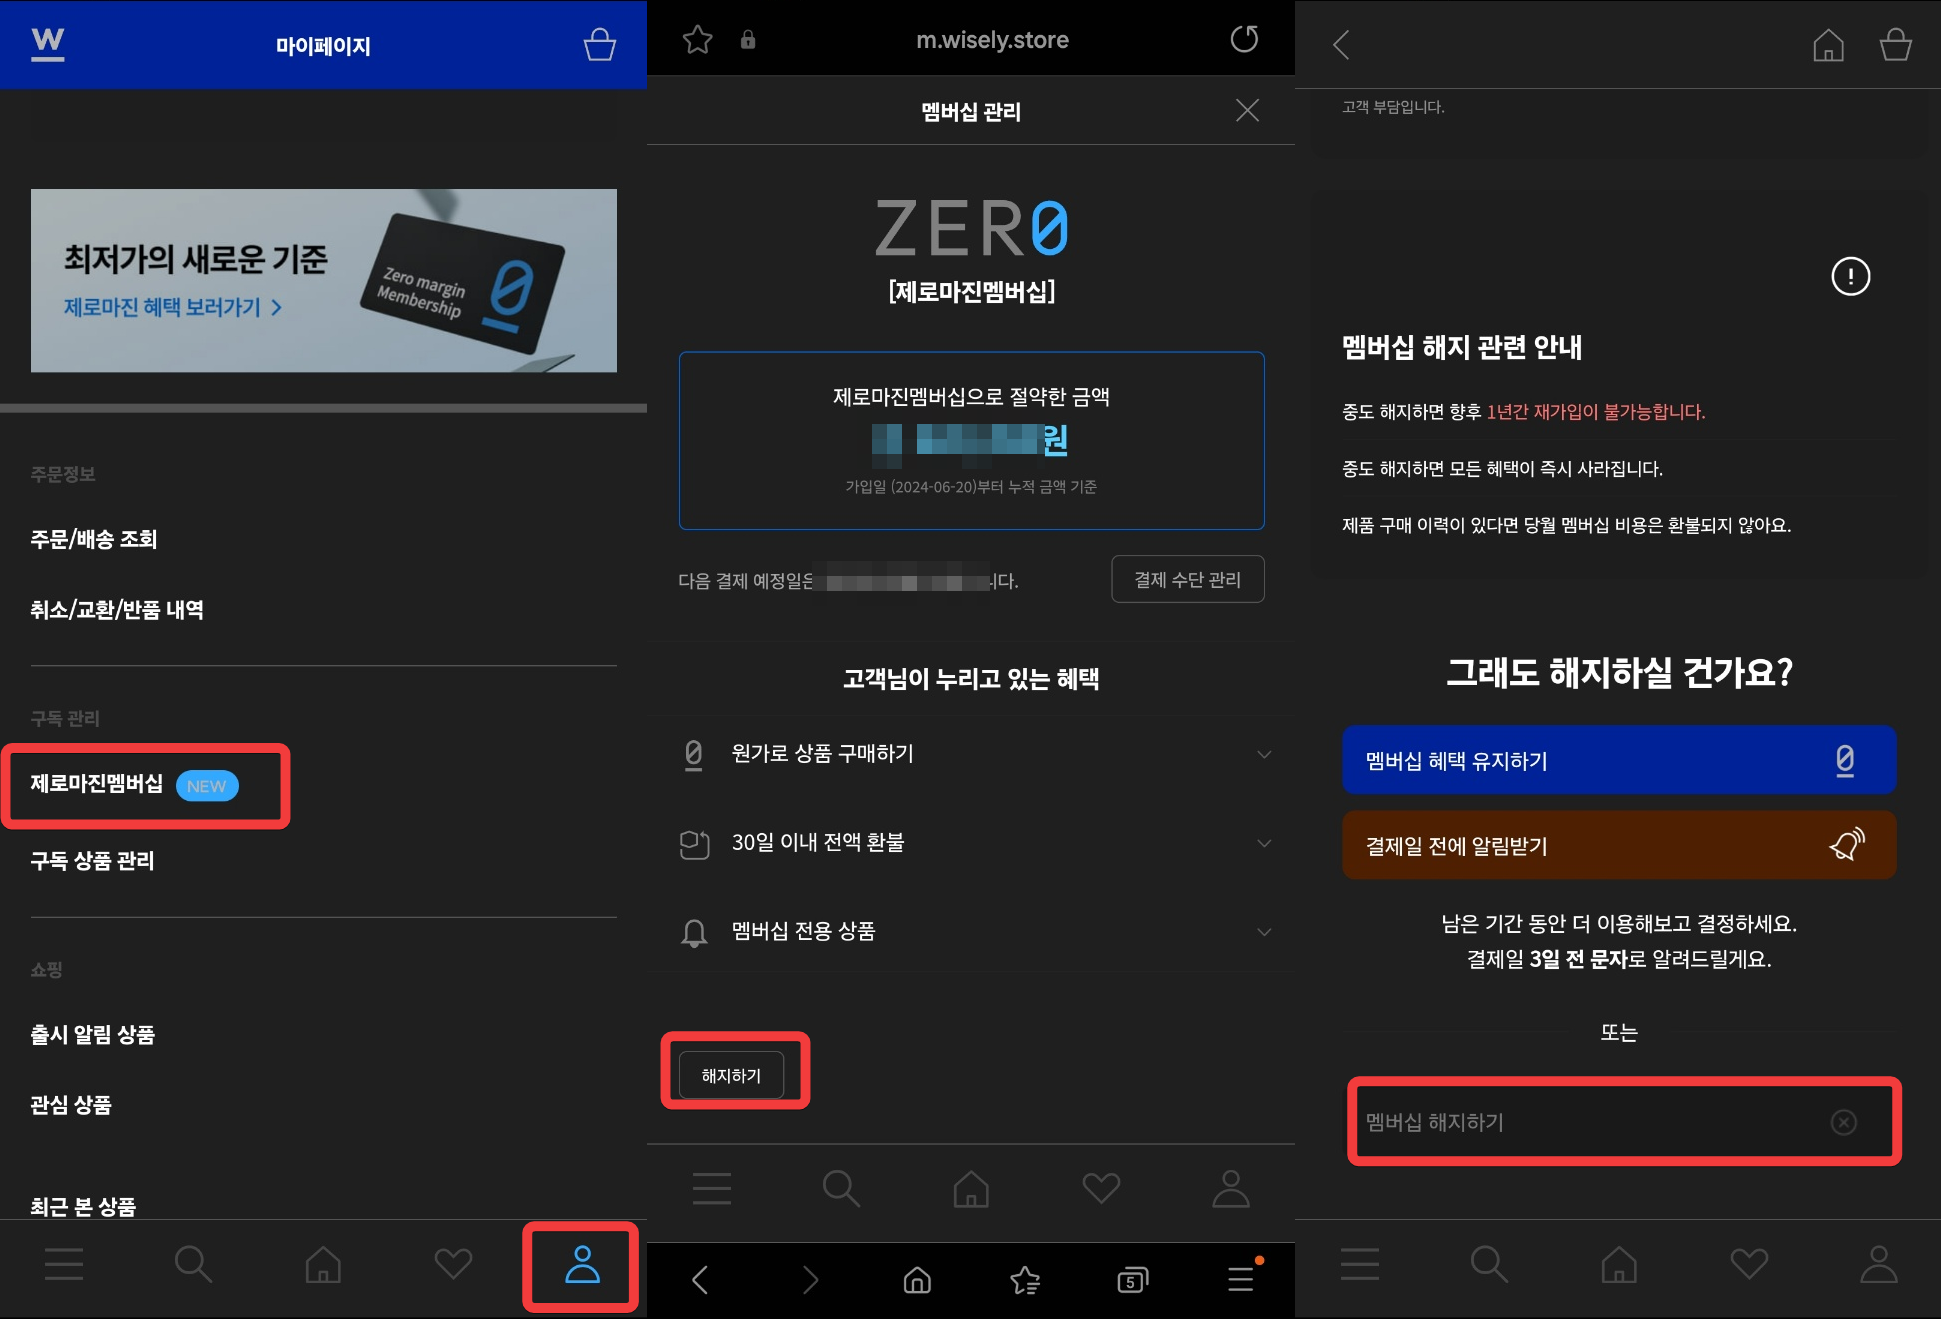The width and height of the screenshot is (1941, 1319).
Task: Go forward using the browser forward arrow
Action: (810, 1280)
